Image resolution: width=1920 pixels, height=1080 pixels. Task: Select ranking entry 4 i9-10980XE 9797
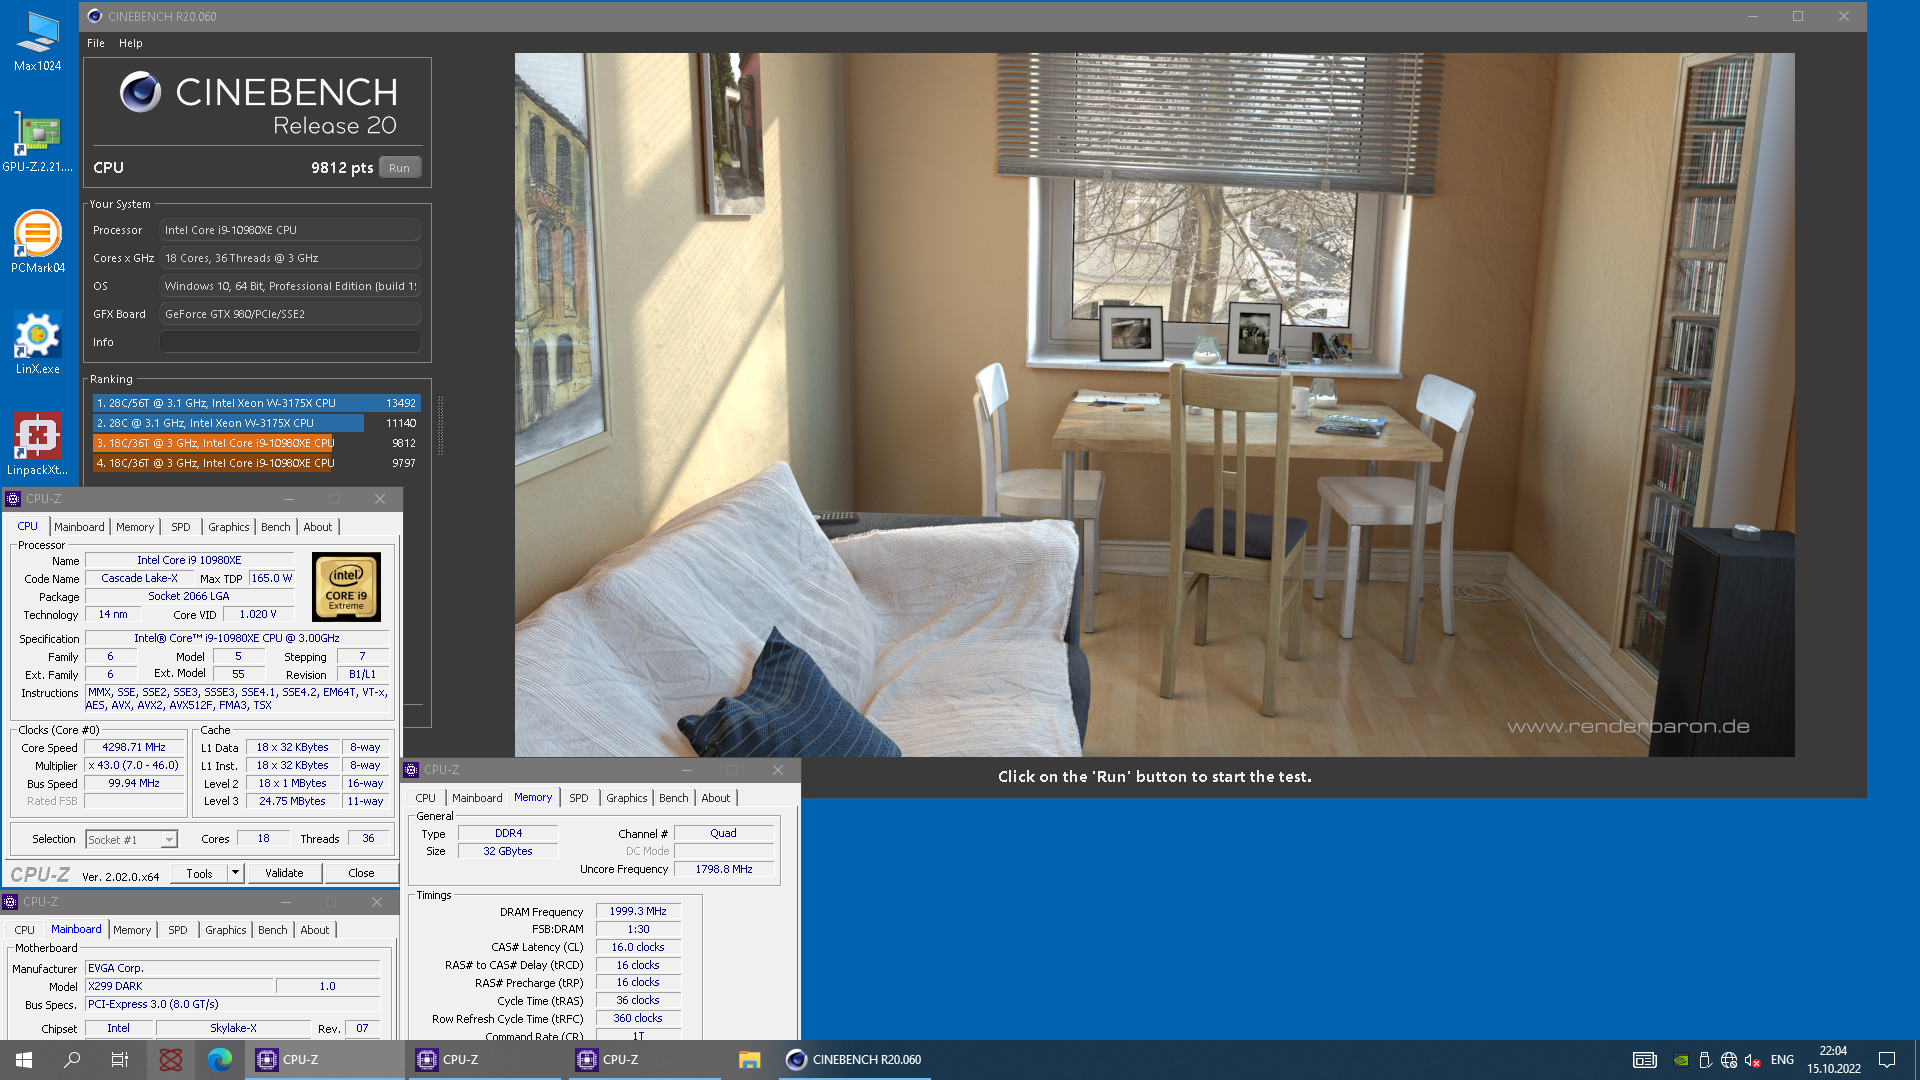click(x=256, y=463)
